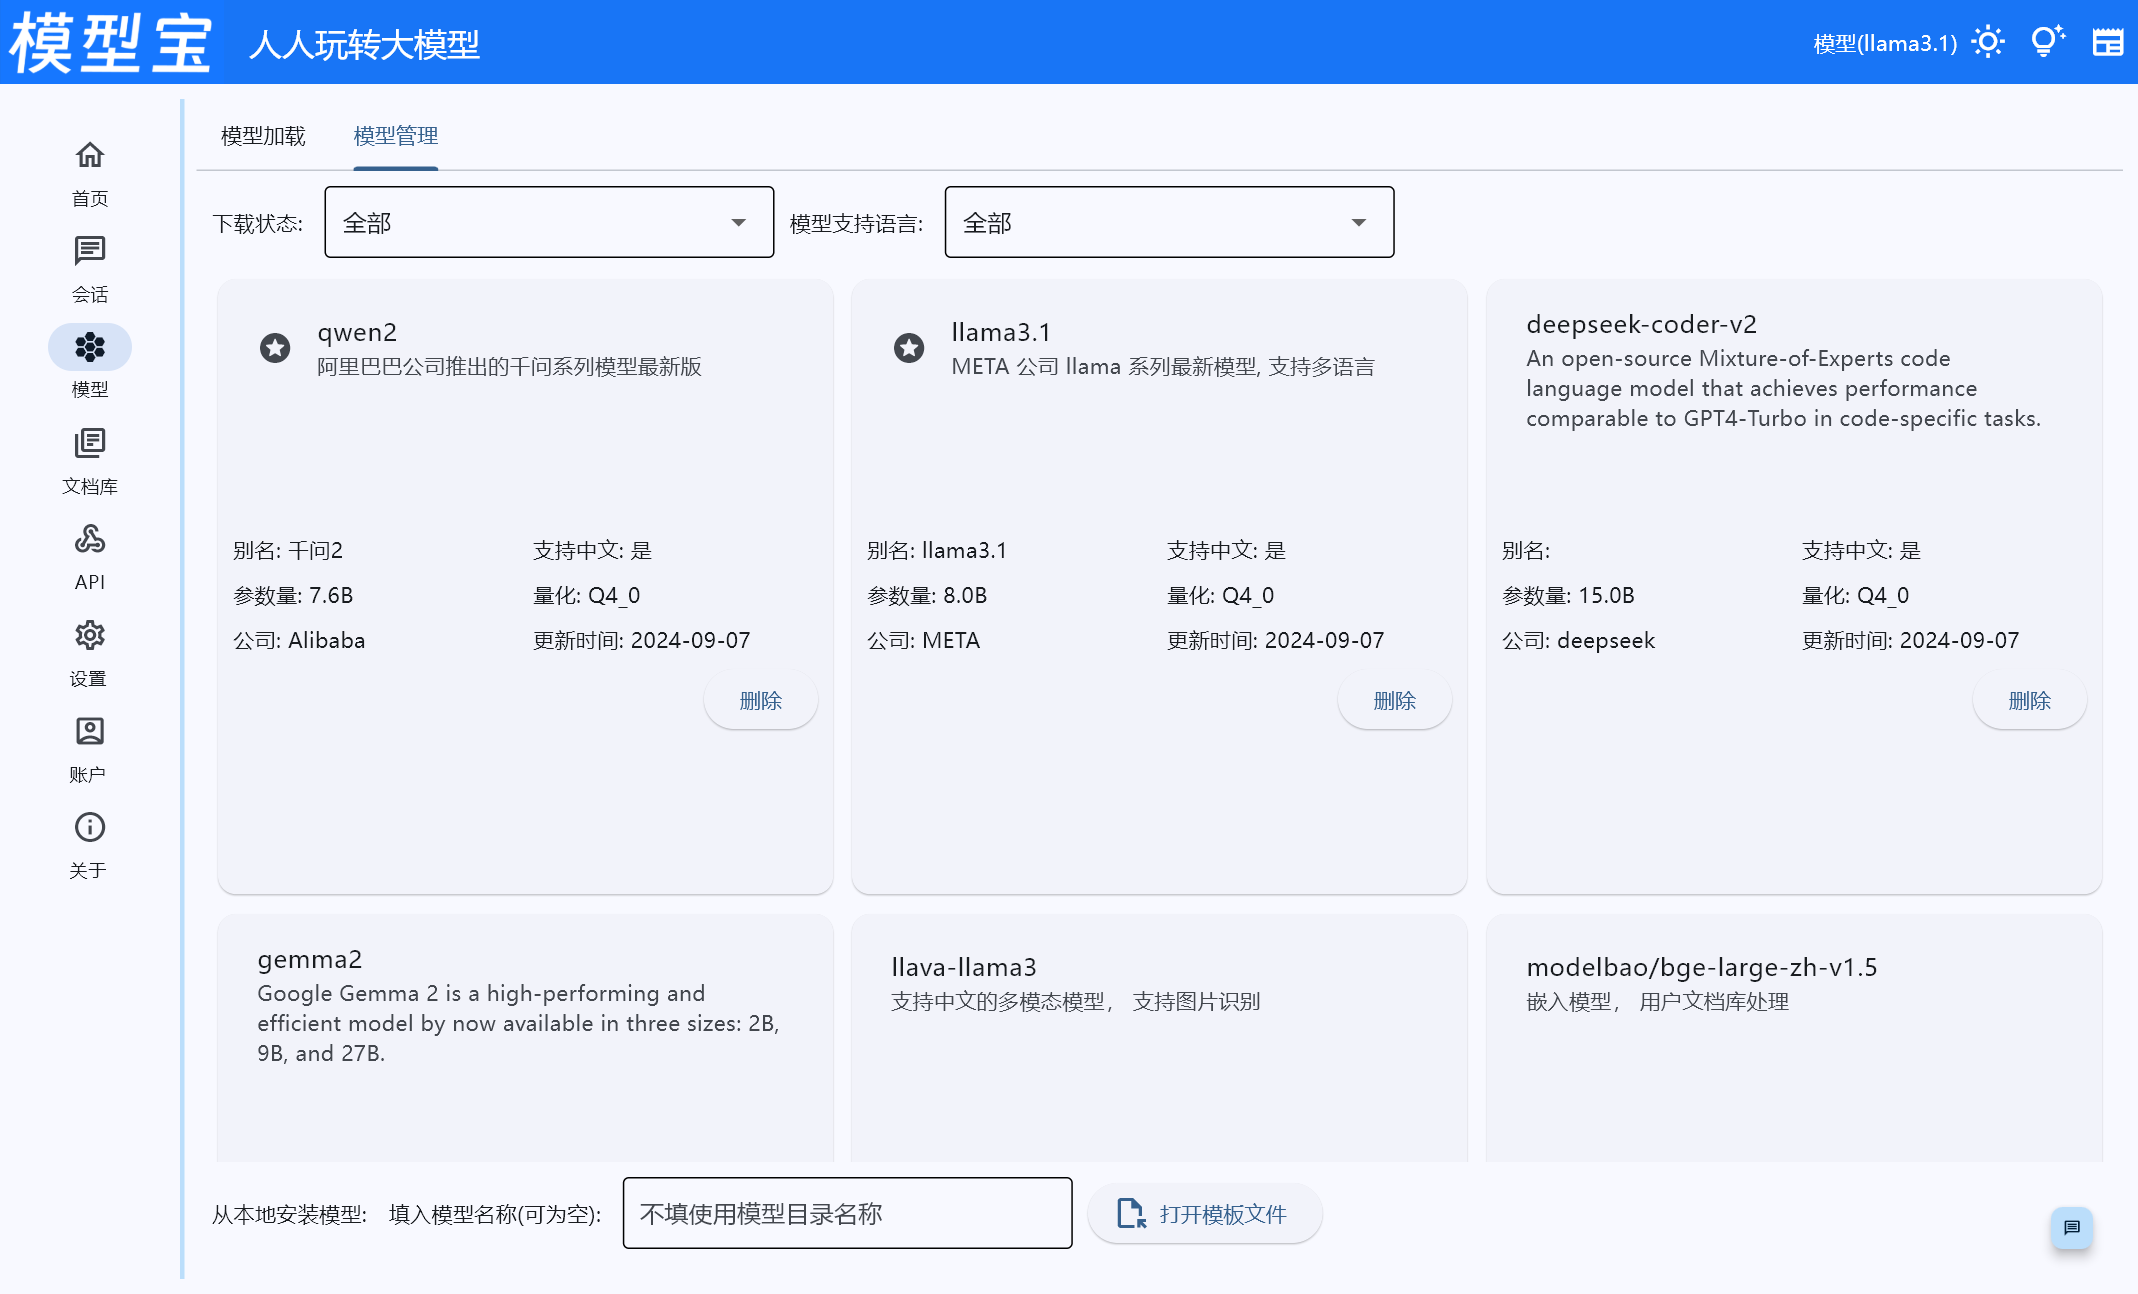The height and width of the screenshot is (1294, 2138).
Task: Toggle the star favorite on qwen2
Action: coord(275,347)
